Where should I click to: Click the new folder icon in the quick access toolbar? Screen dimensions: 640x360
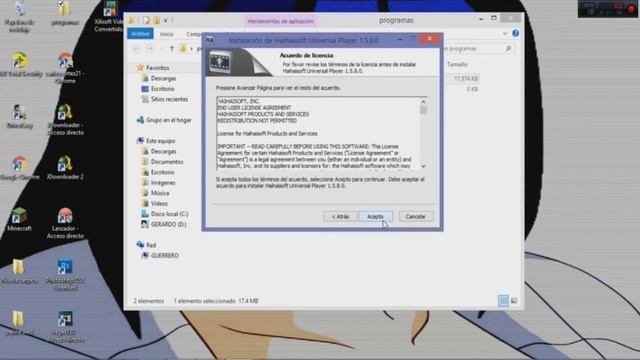(156, 20)
